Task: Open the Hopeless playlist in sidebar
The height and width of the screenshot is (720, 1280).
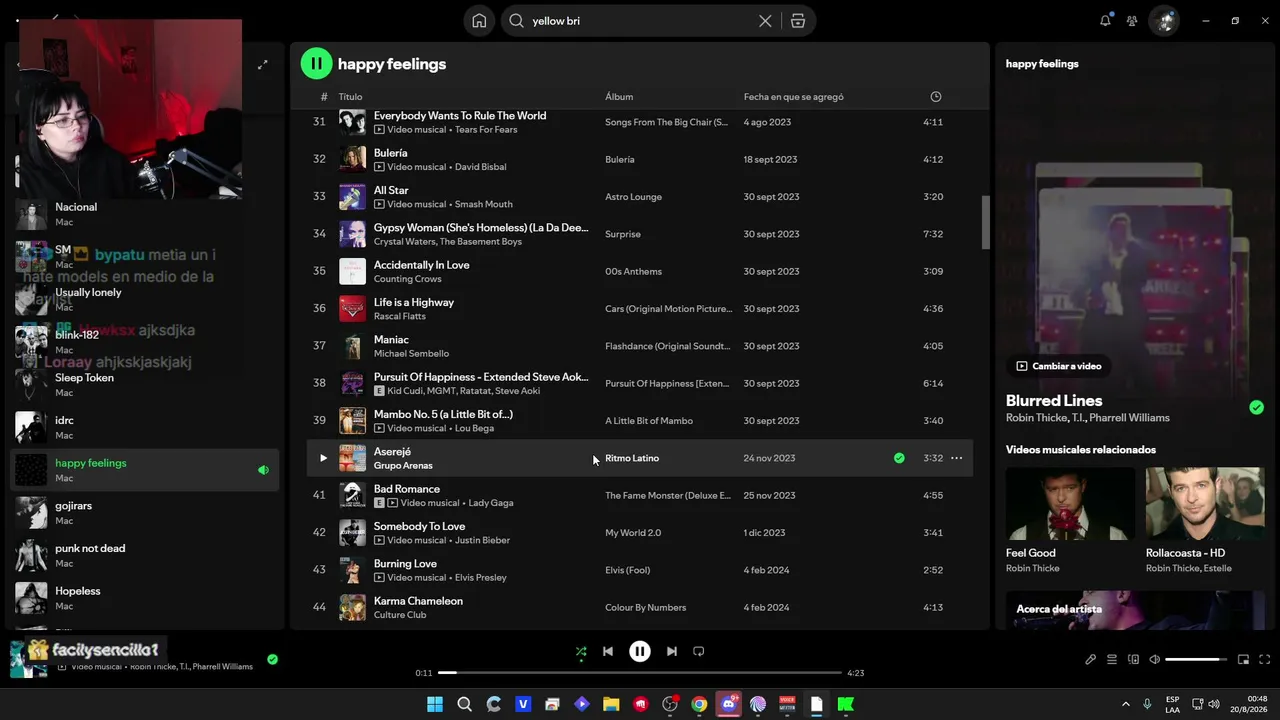Action: (x=145, y=598)
